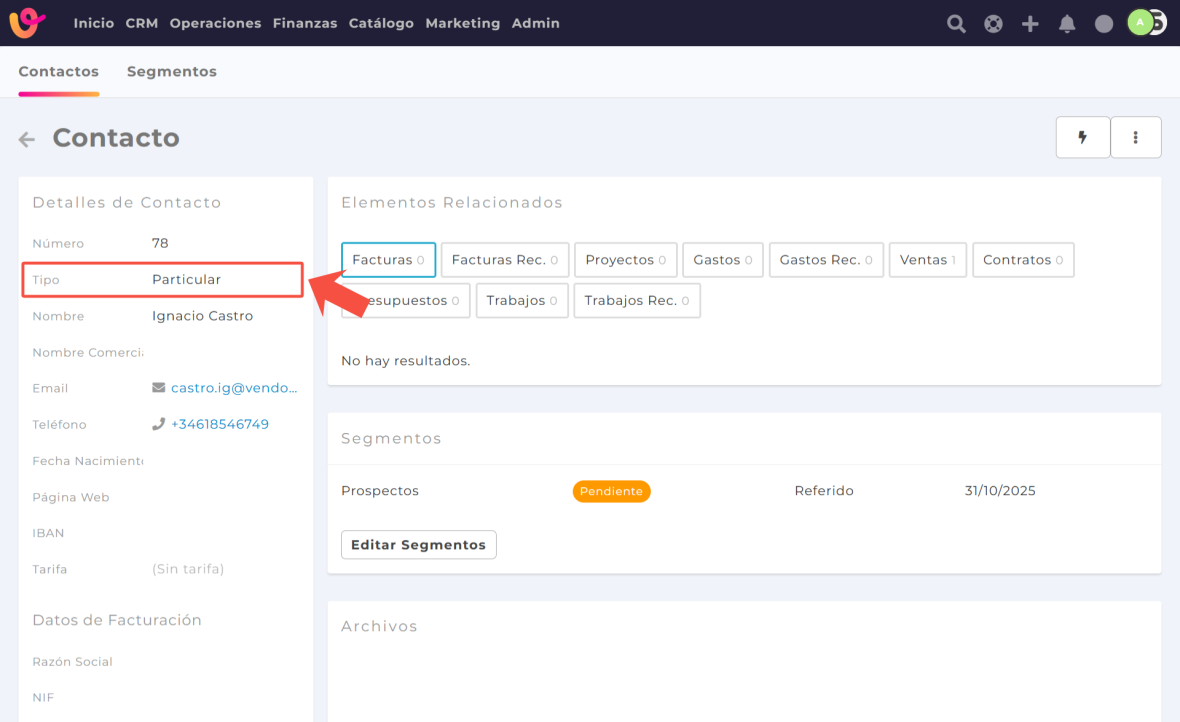Select the Facturas related items tab
The height and width of the screenshot is (722, 1180).
388,260
